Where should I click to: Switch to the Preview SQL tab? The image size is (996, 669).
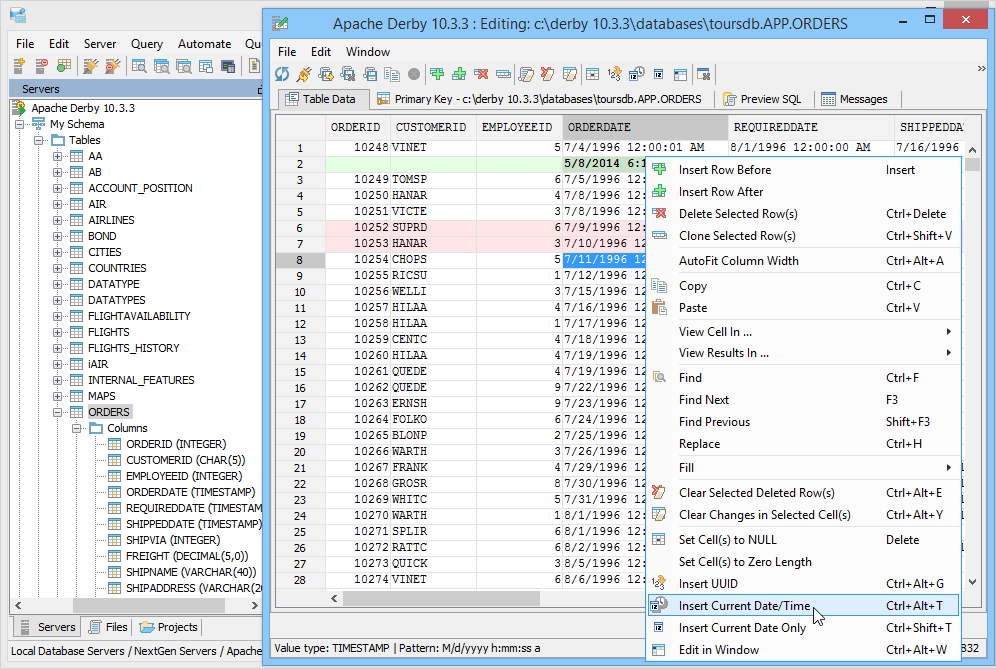[762, 99]
